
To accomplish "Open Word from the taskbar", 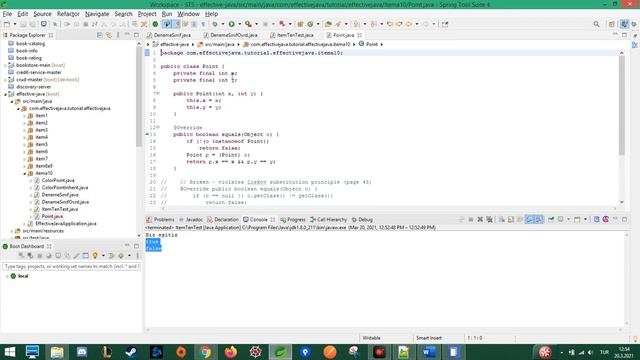I will click(x=429, y=352).
